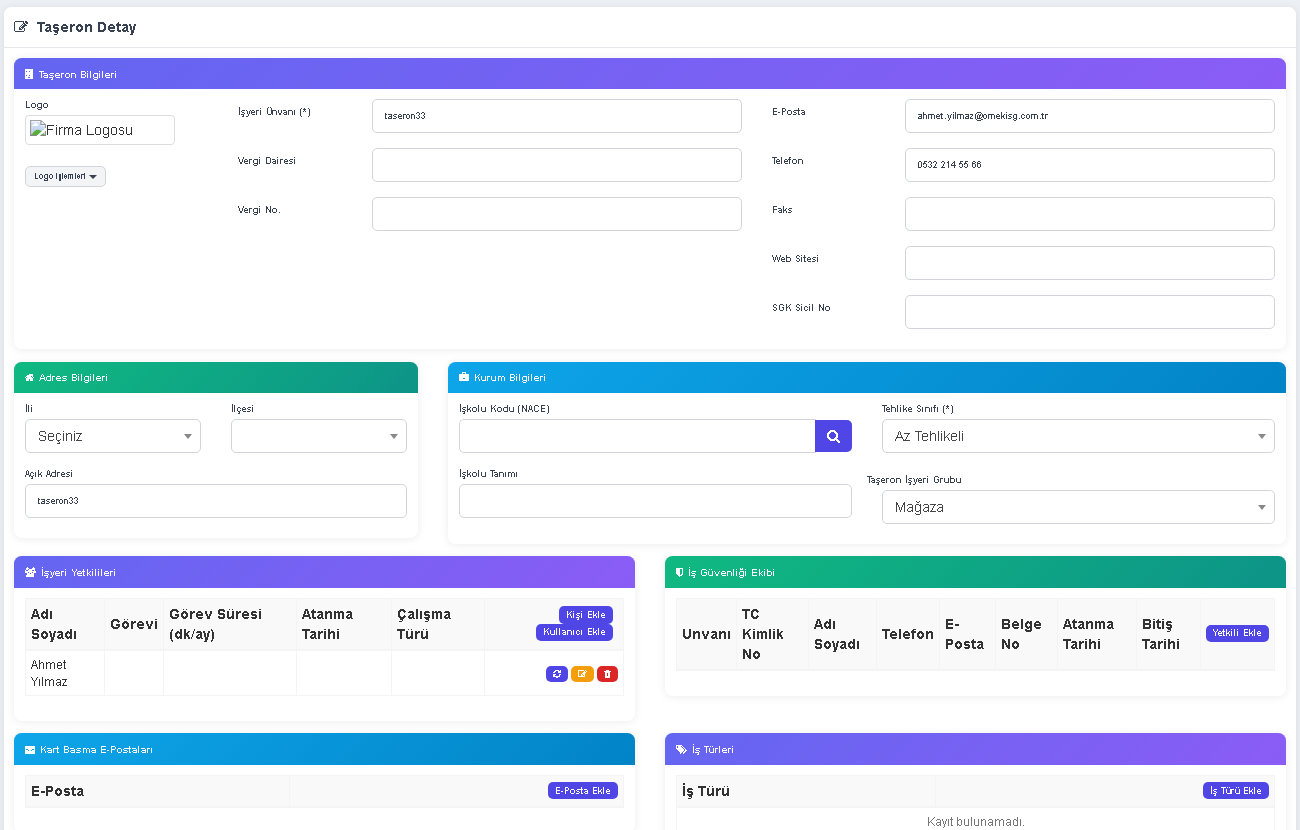Click the refresh icon for Ahmet Yılmaz

coord(557,674)
